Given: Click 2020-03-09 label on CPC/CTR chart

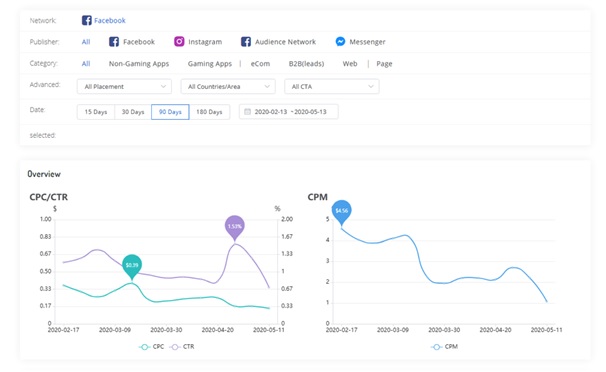Looking at the screenshot, I should [115, 330].
